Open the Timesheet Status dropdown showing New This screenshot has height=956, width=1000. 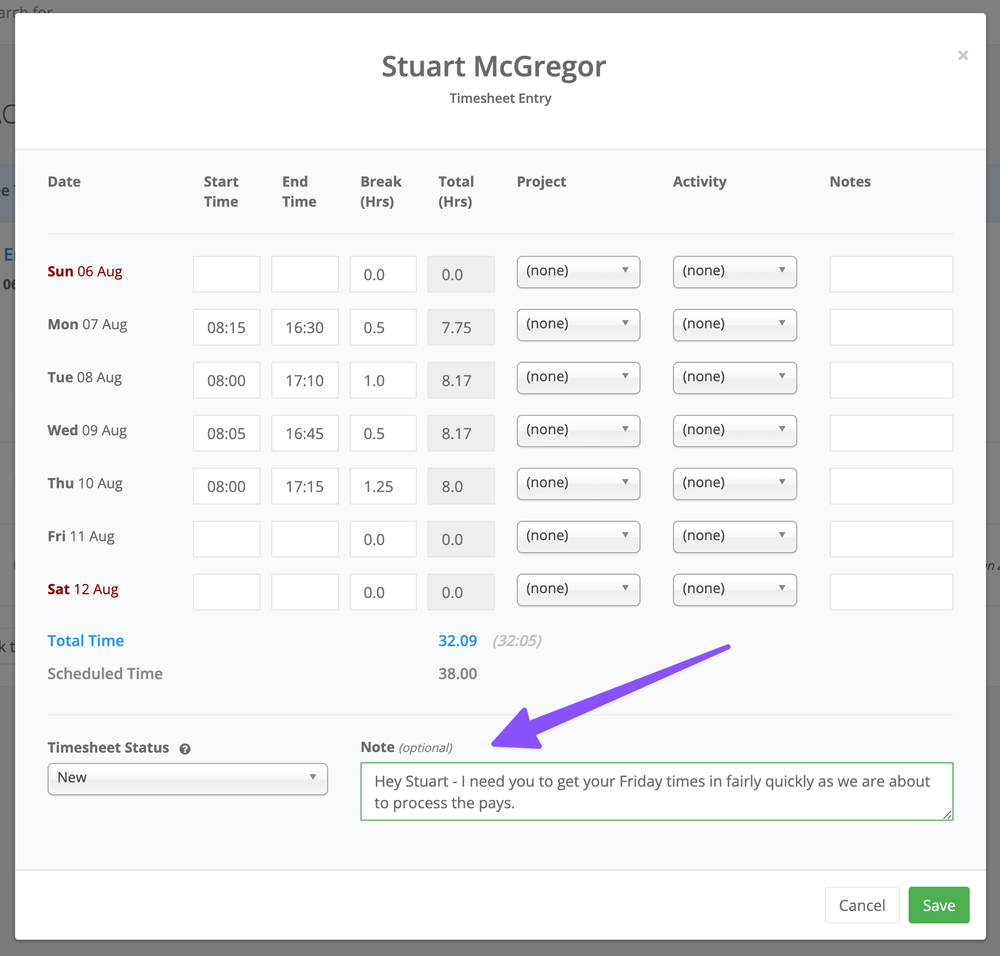coord(187,778)
